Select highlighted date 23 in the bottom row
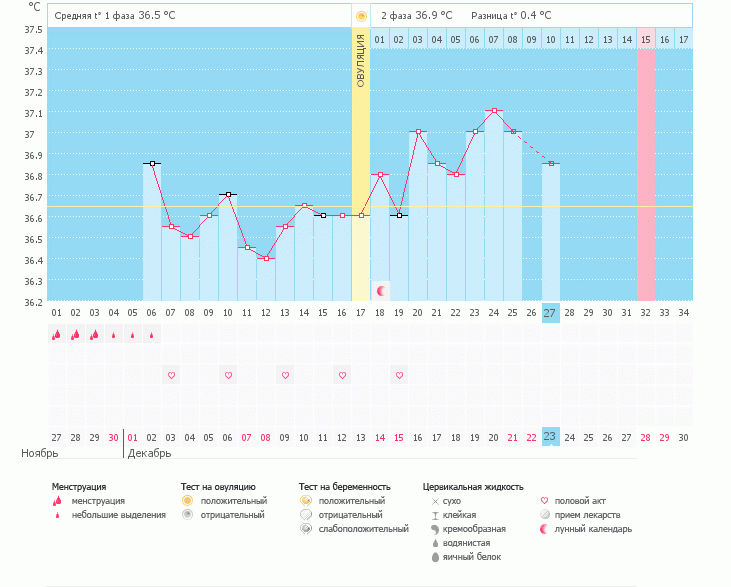The width and height of the screenshot is (731, 587). point(551,436)
